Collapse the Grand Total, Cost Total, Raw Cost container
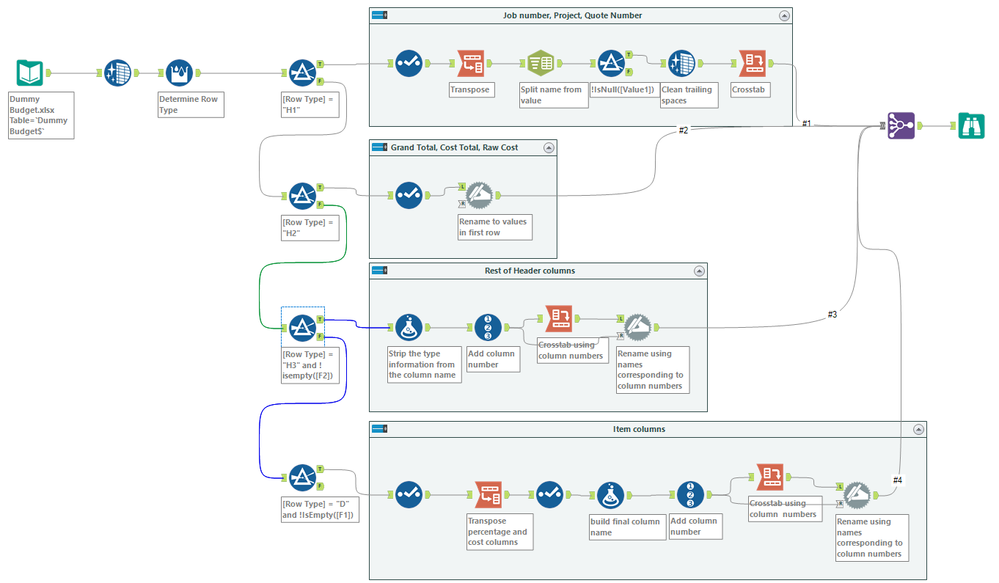Image resolution: width=999 pixels, height=583 pixels. click(549, 148)
